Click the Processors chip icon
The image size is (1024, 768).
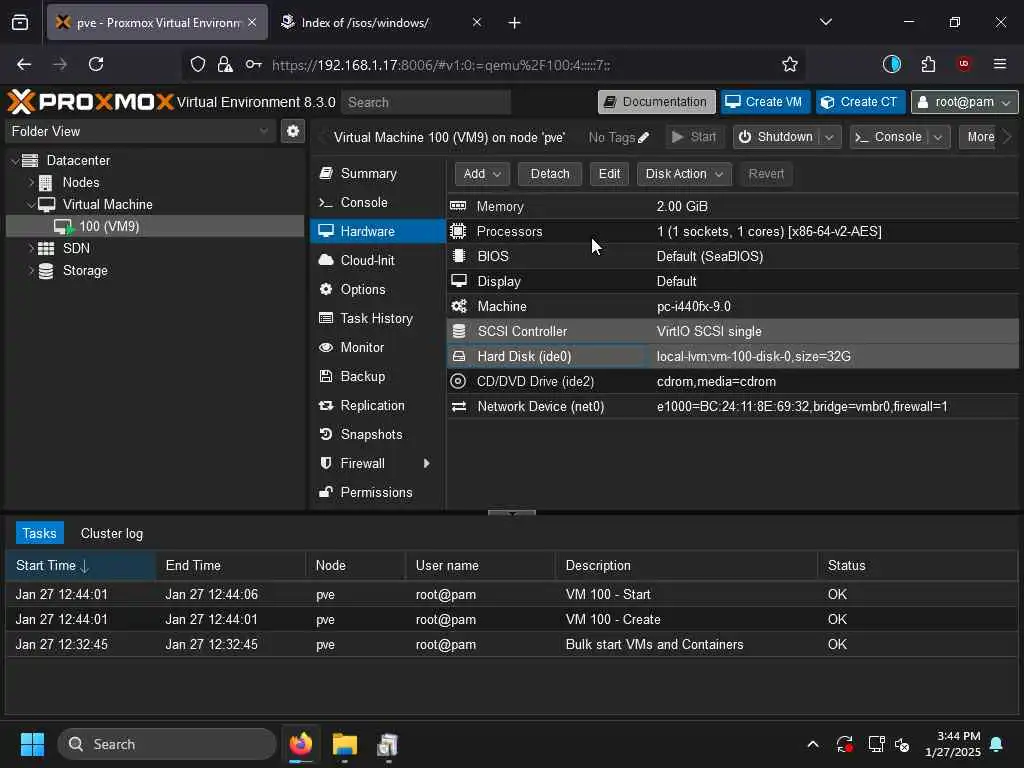coord(458,231)
